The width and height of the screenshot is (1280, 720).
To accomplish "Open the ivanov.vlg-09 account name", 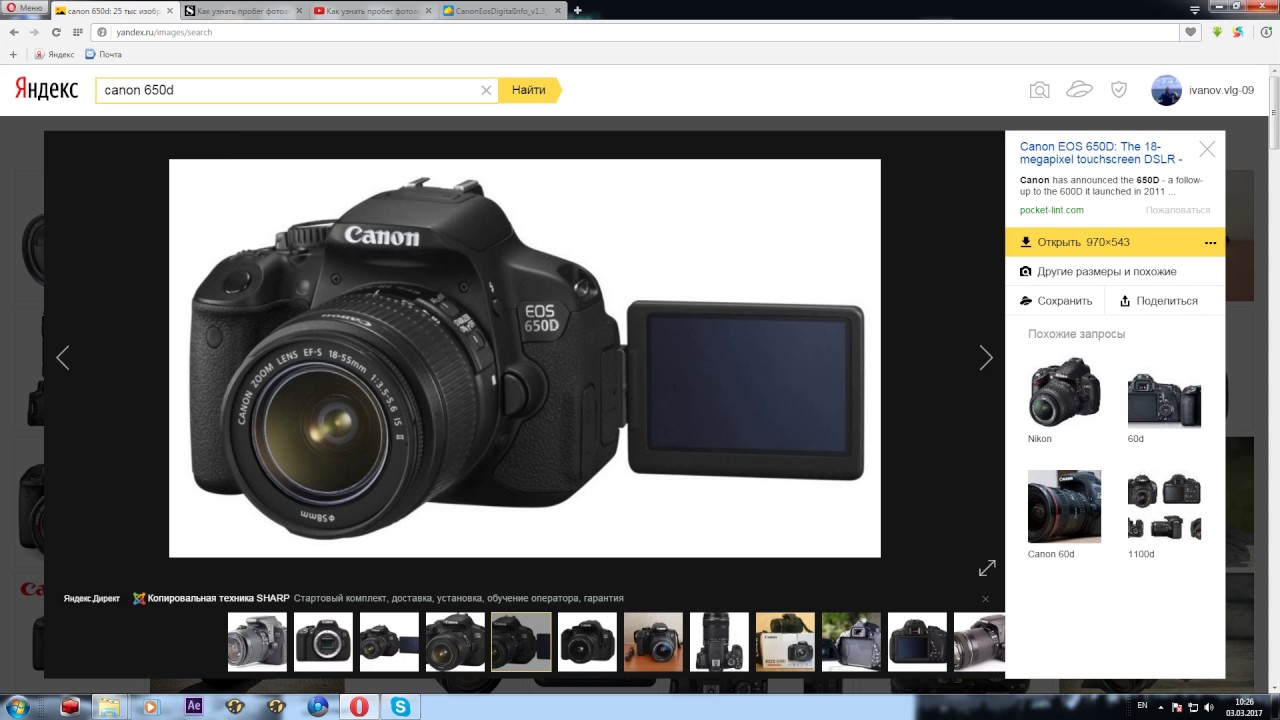I will [x=1221, y=90].
